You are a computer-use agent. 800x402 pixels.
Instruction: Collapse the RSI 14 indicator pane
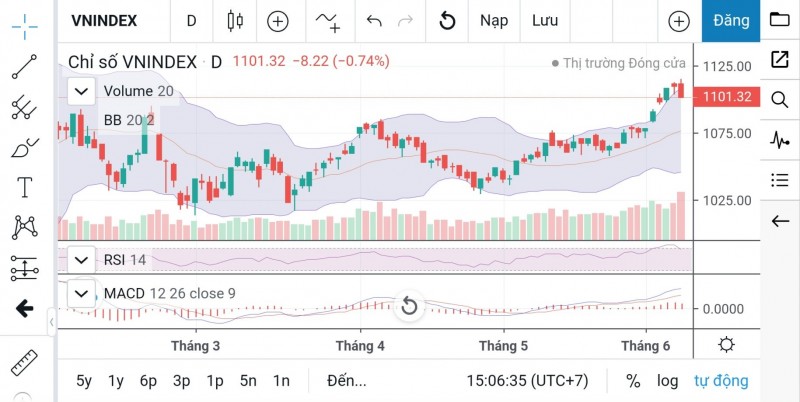(x=82, y=260)
